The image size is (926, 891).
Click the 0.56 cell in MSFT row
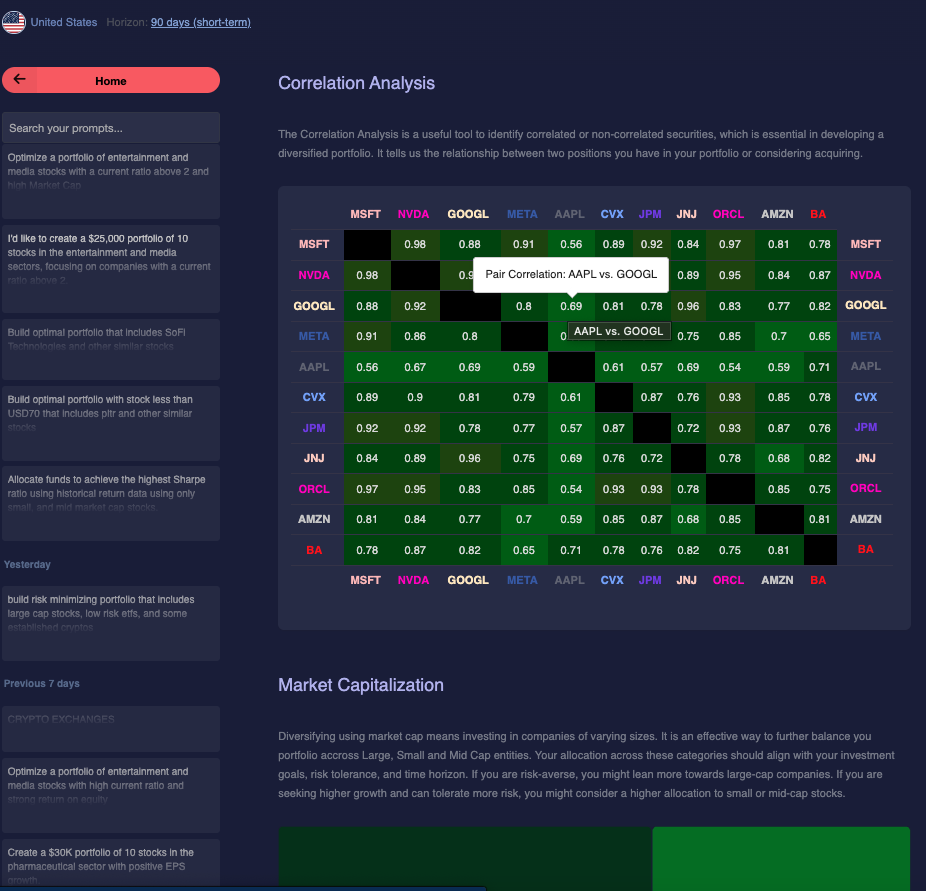[571, 244]
